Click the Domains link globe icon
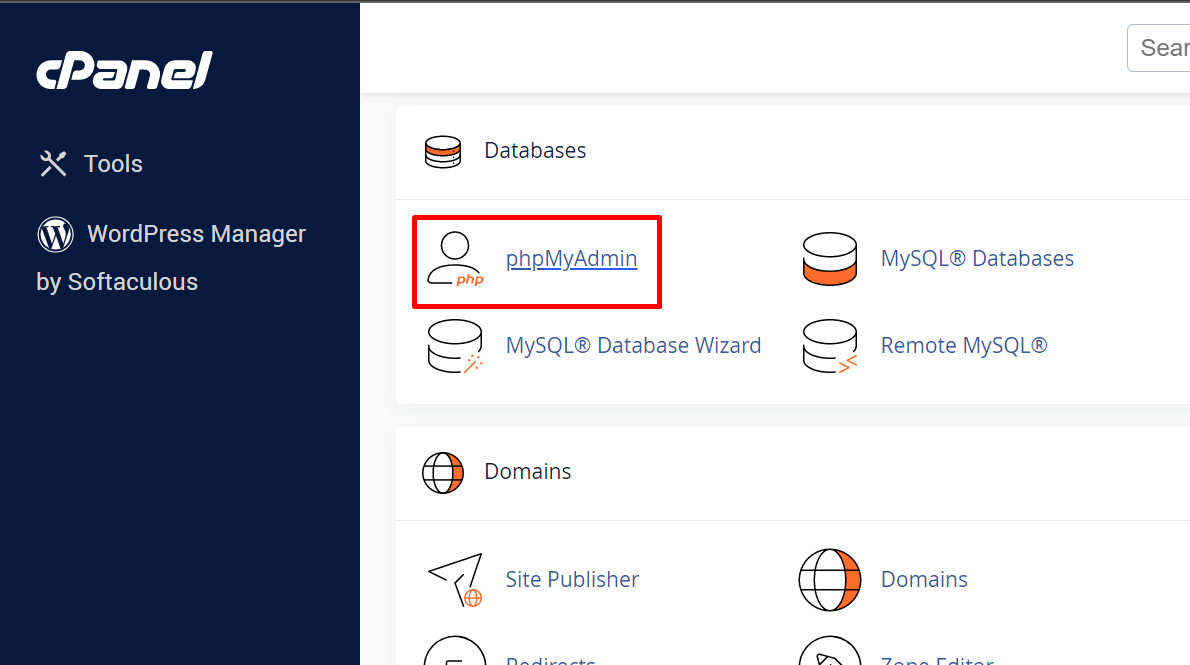Image resolution: width=1190 pixels, height=665 pixels. pos(830,580)
